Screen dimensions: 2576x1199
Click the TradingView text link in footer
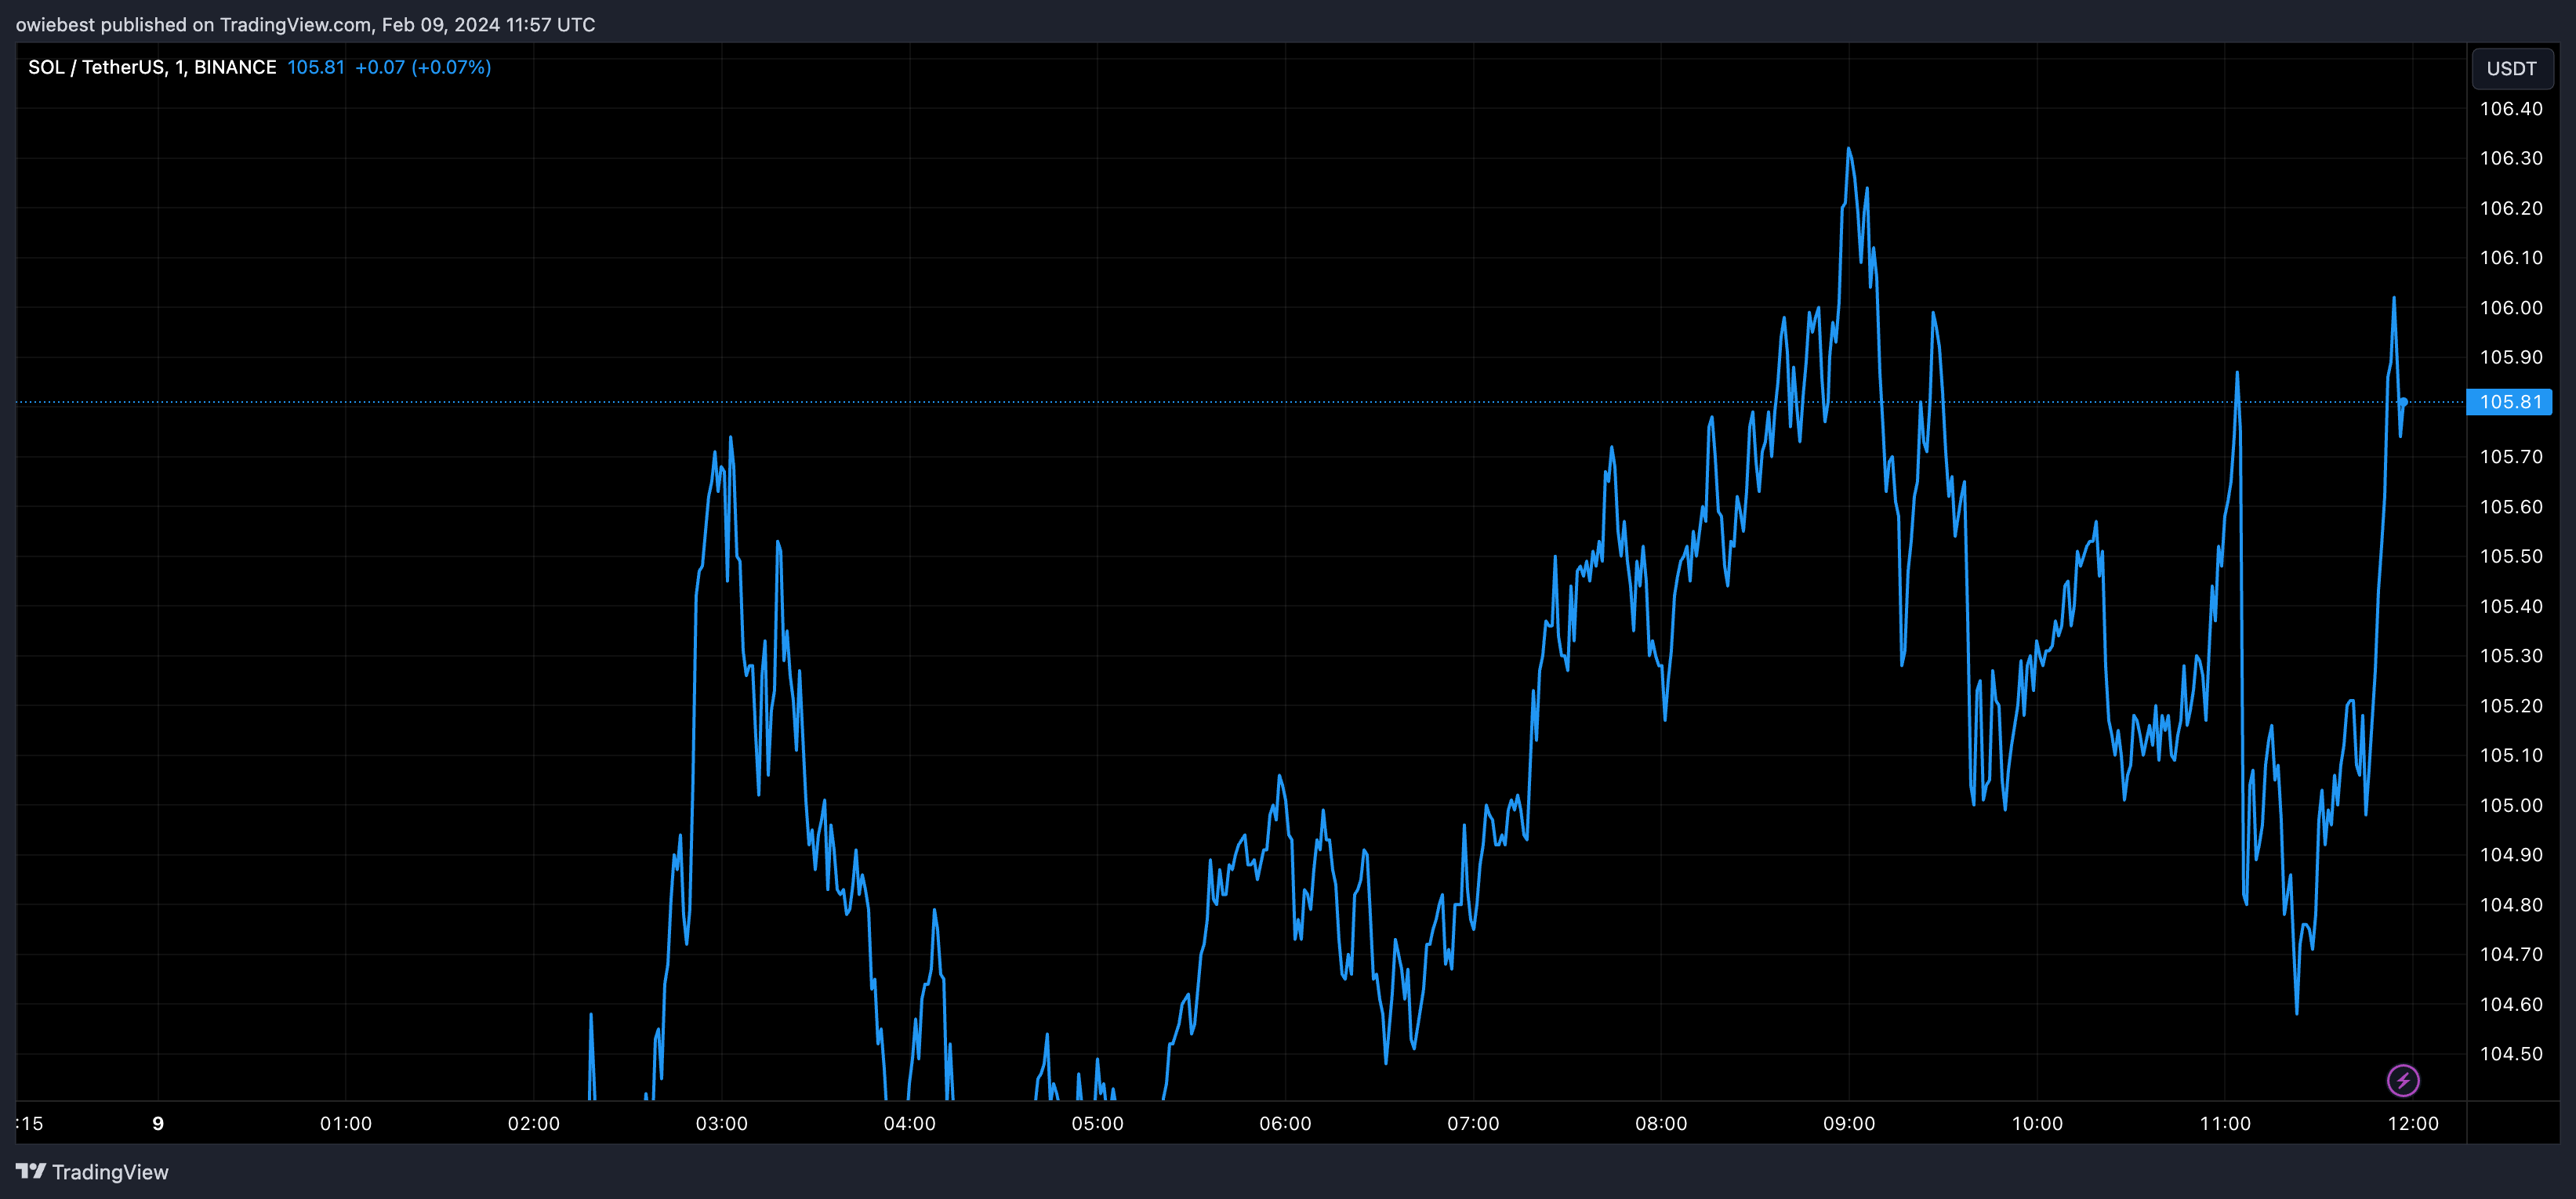pos(110,1171)
